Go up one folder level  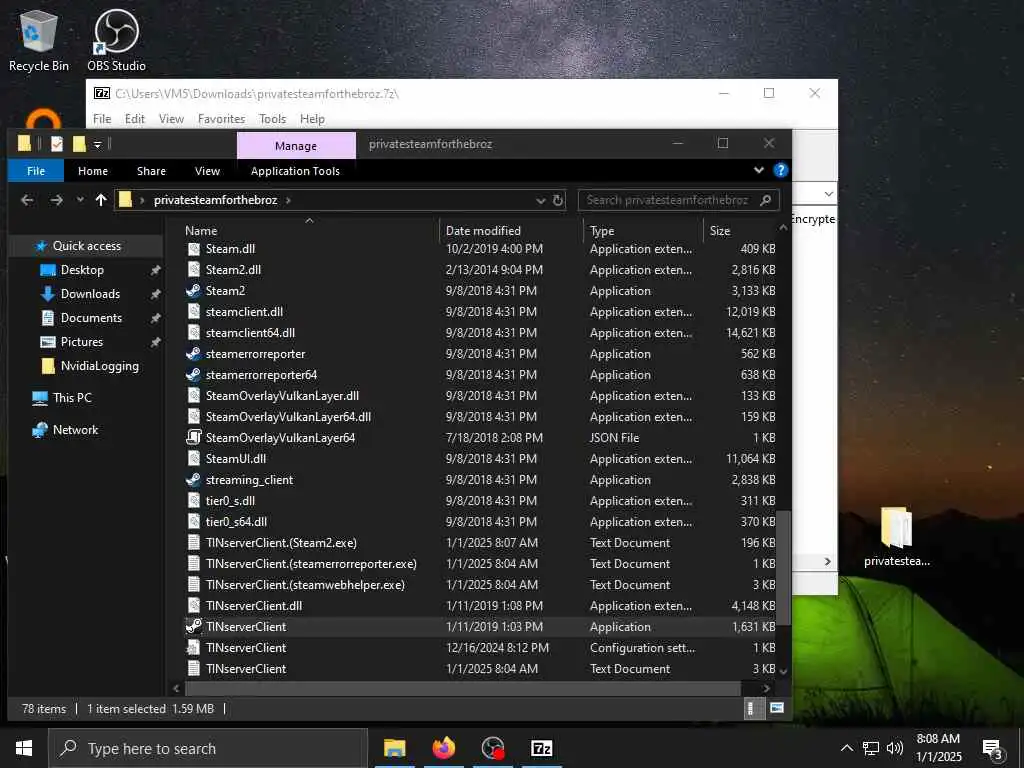pyautogui.click(x=101, y=200)
